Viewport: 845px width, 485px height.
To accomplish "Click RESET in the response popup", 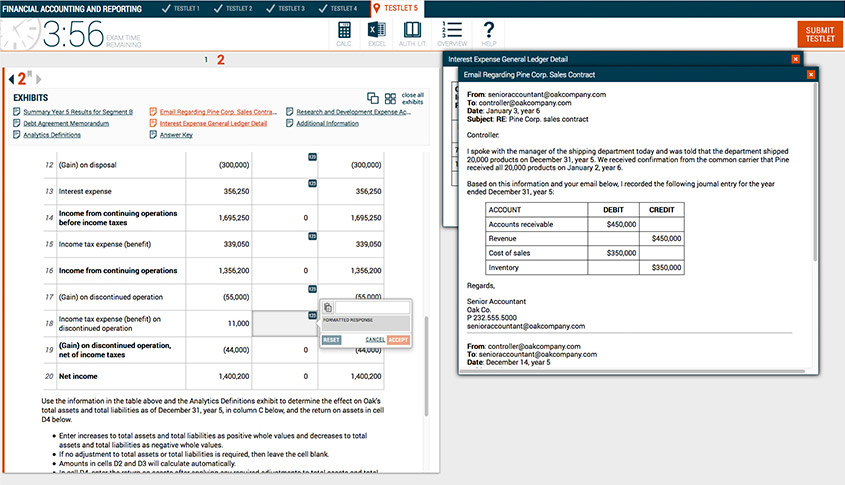I will [x=331, y=340].
